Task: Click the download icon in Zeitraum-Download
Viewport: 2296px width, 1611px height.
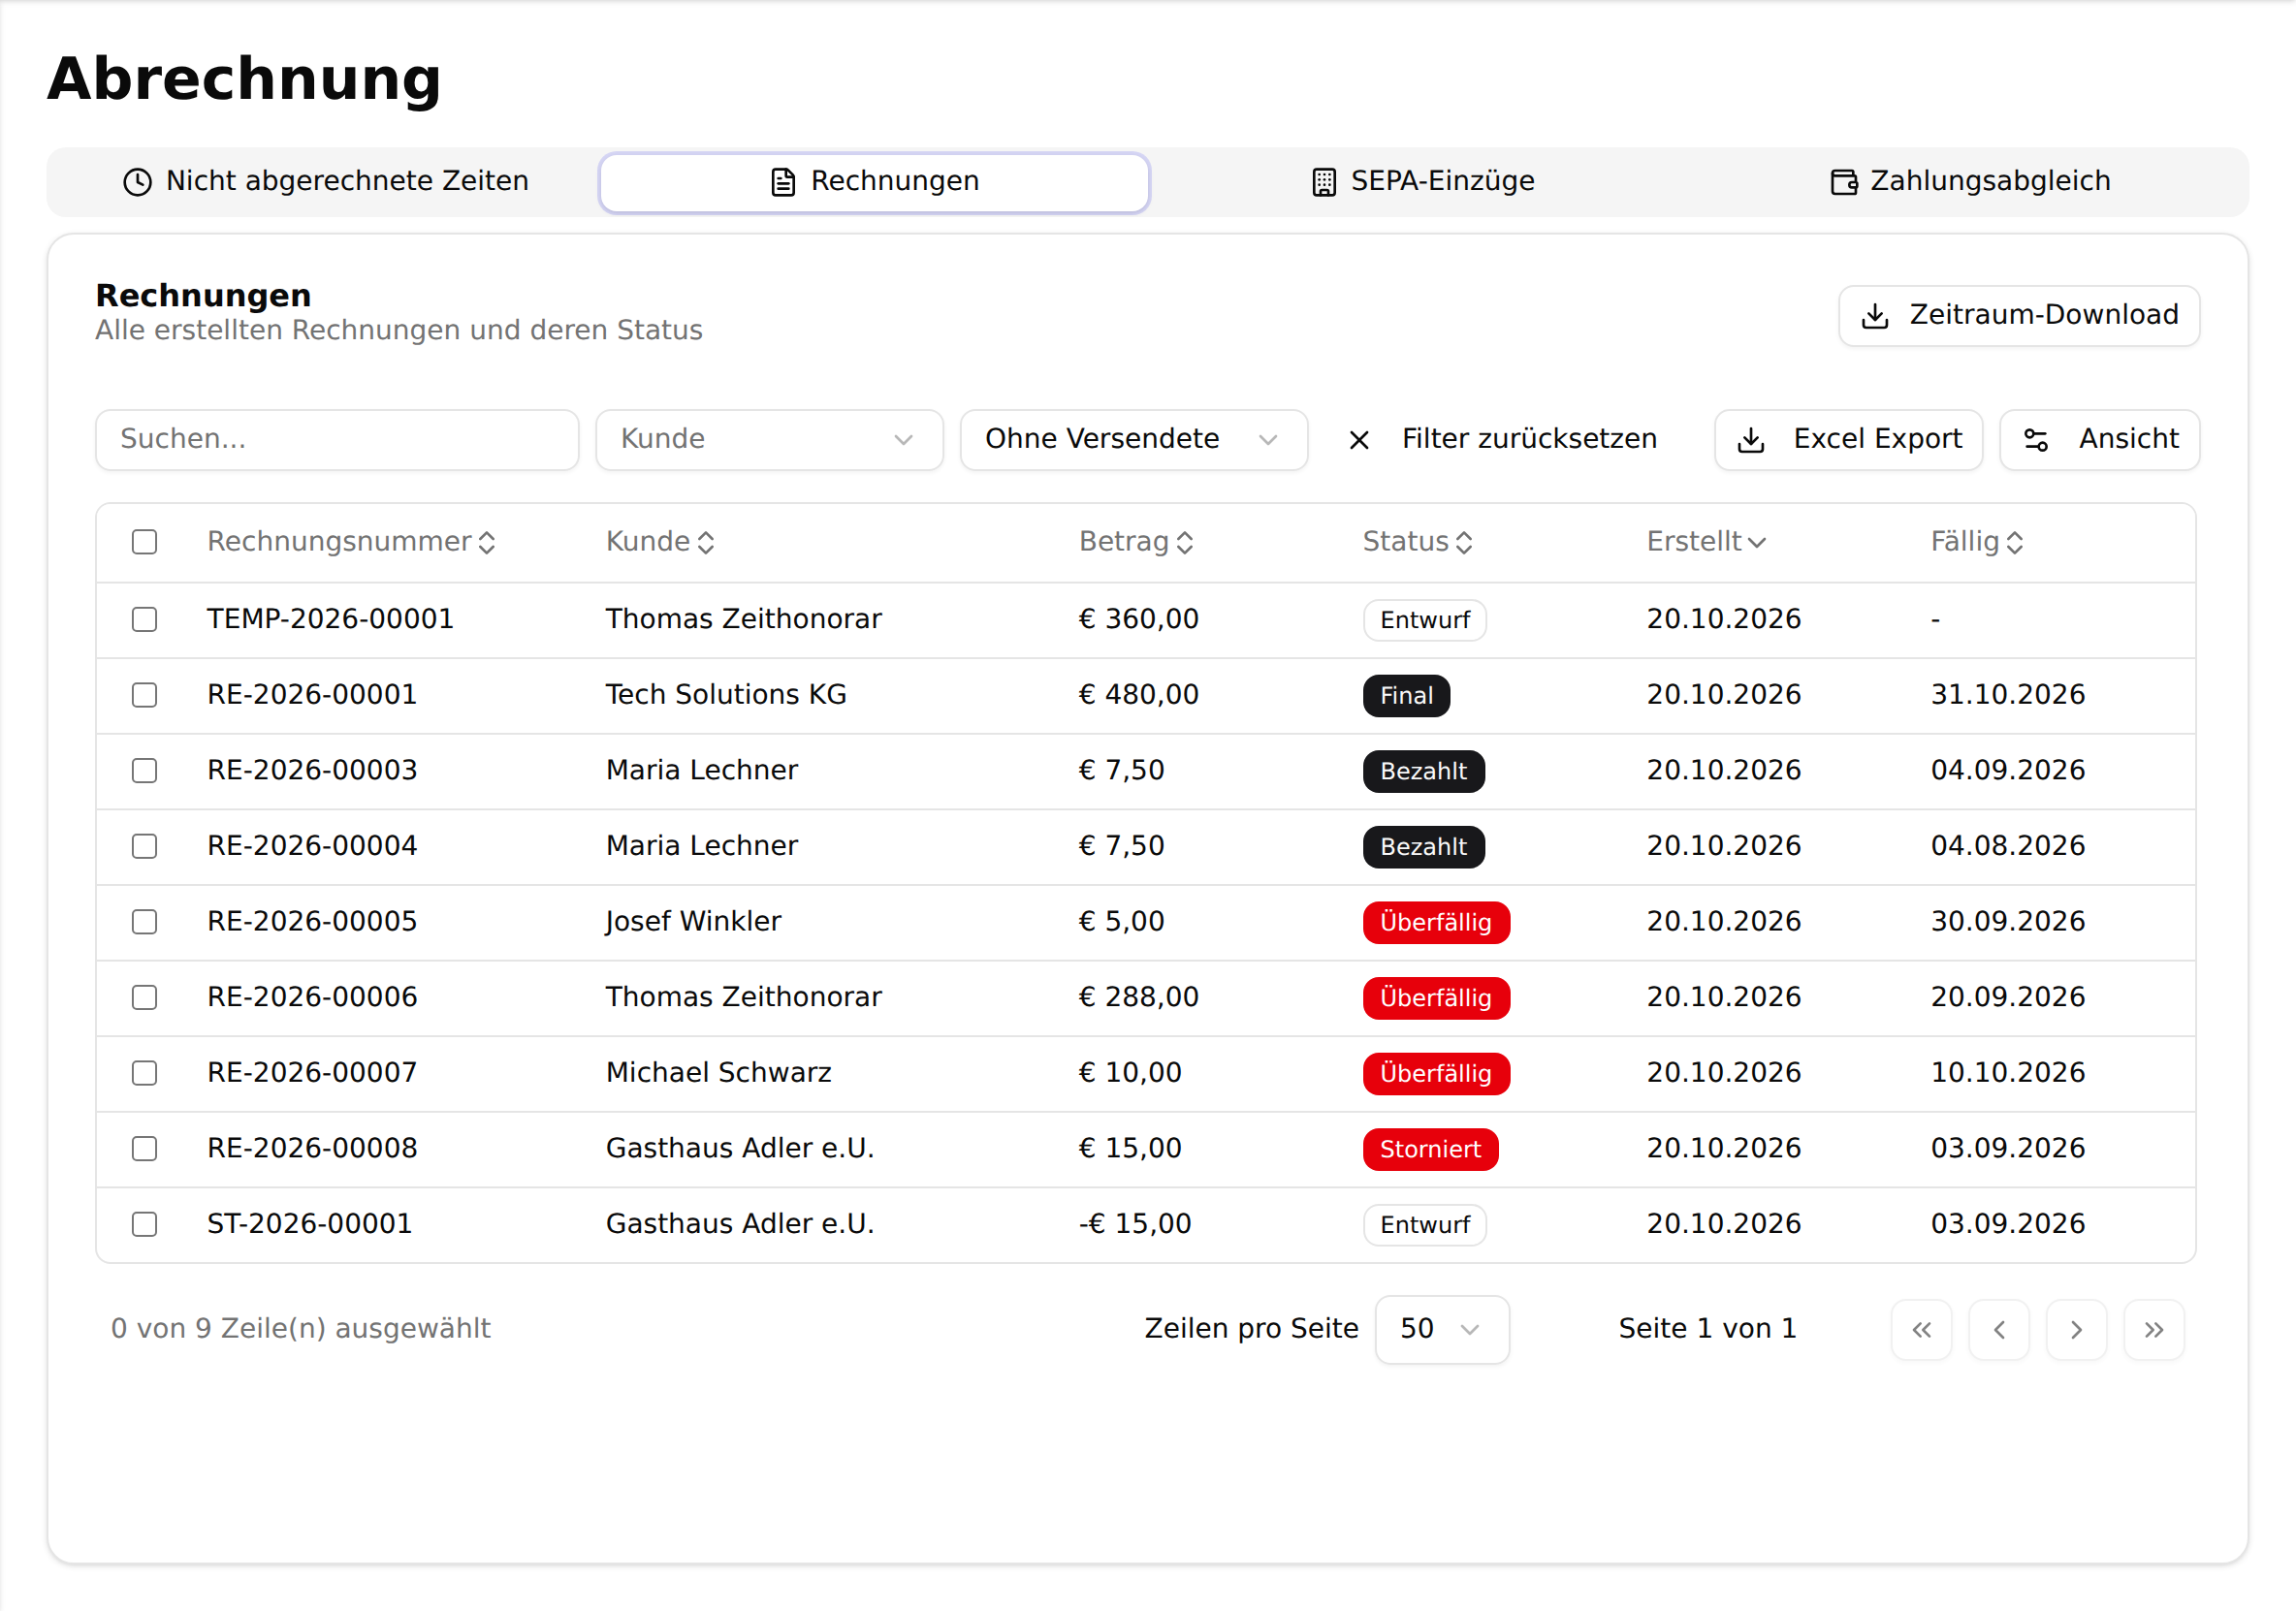Action: click(1875, 316)
